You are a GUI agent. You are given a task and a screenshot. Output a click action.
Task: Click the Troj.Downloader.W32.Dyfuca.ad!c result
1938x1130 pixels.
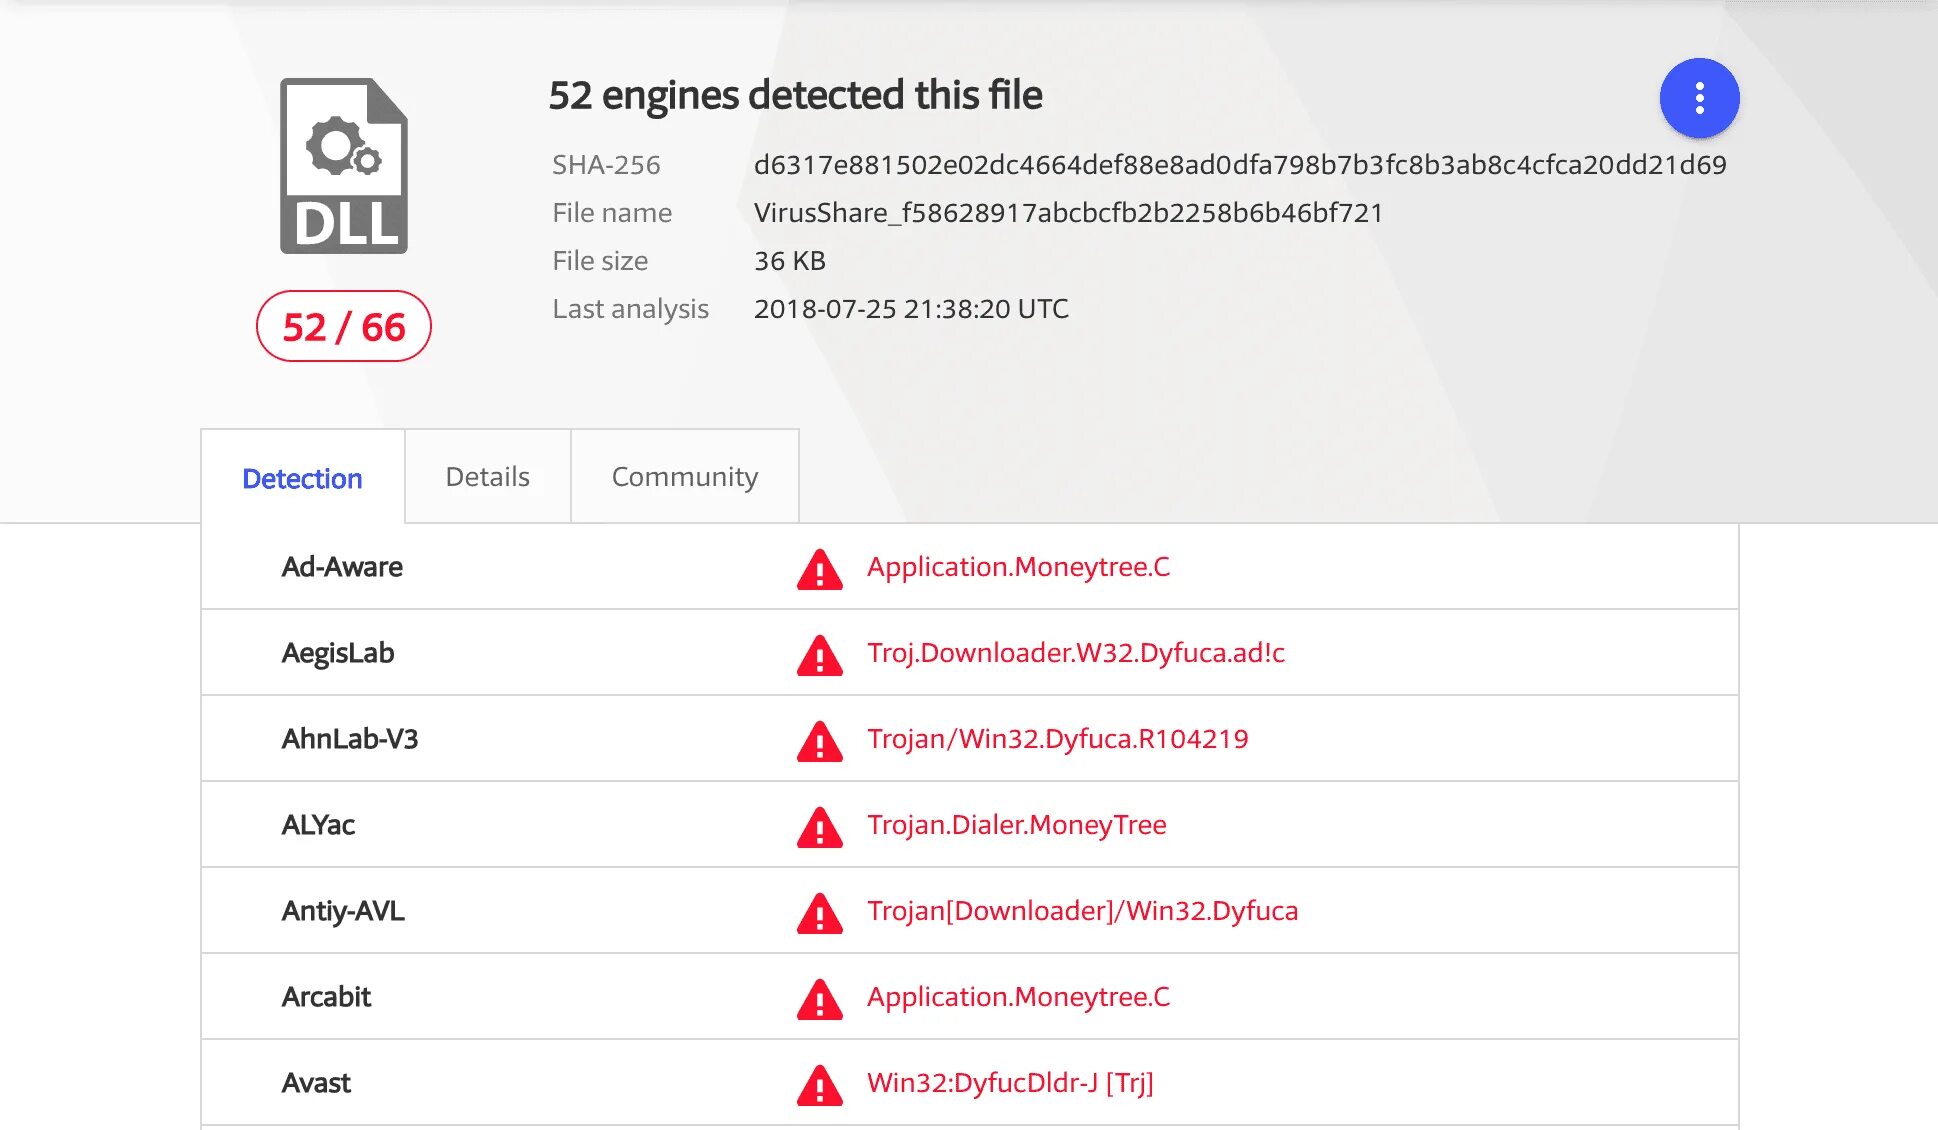point(1075,653)
